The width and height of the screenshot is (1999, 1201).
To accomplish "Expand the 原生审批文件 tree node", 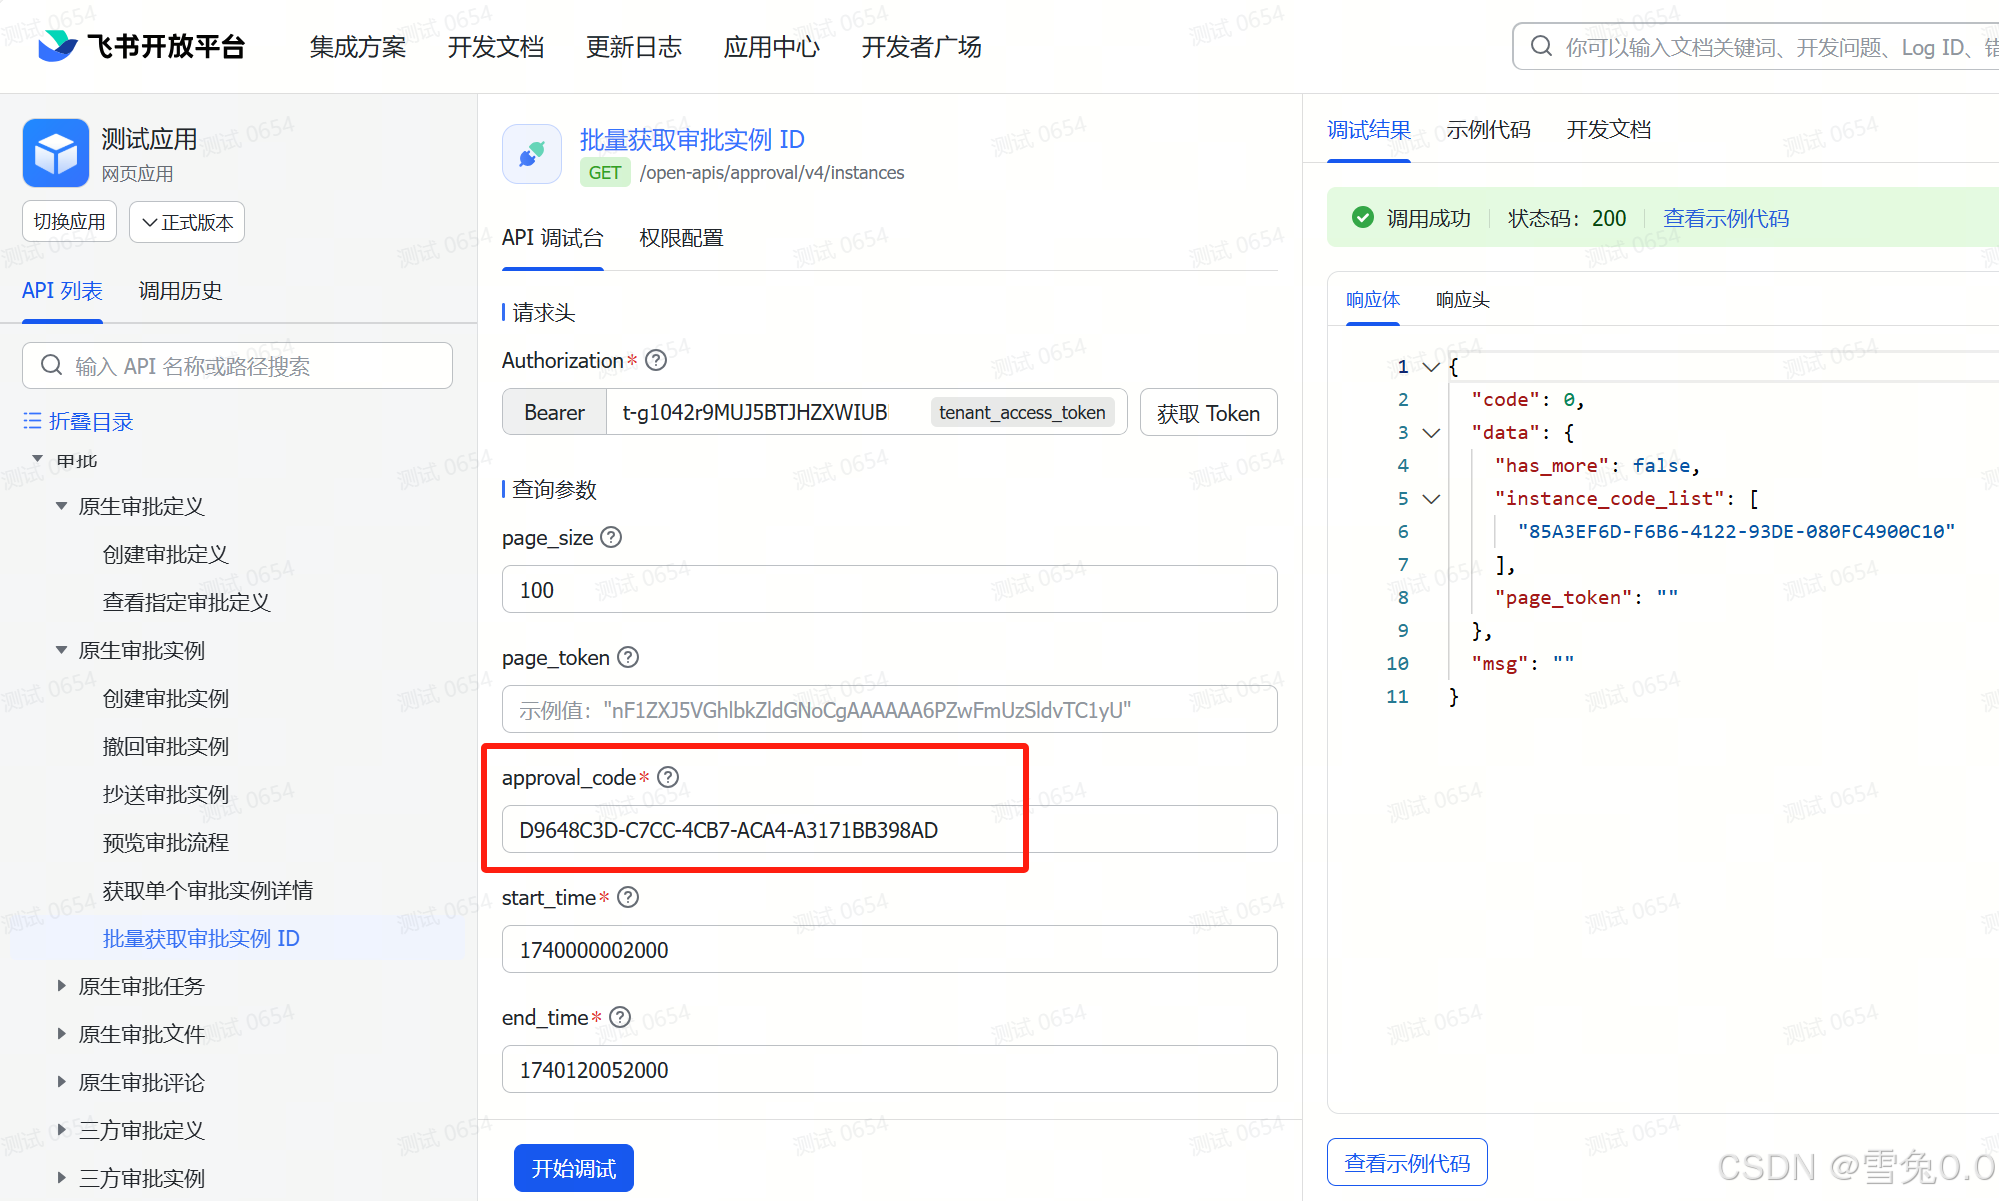I will [x=61, y=1034].
